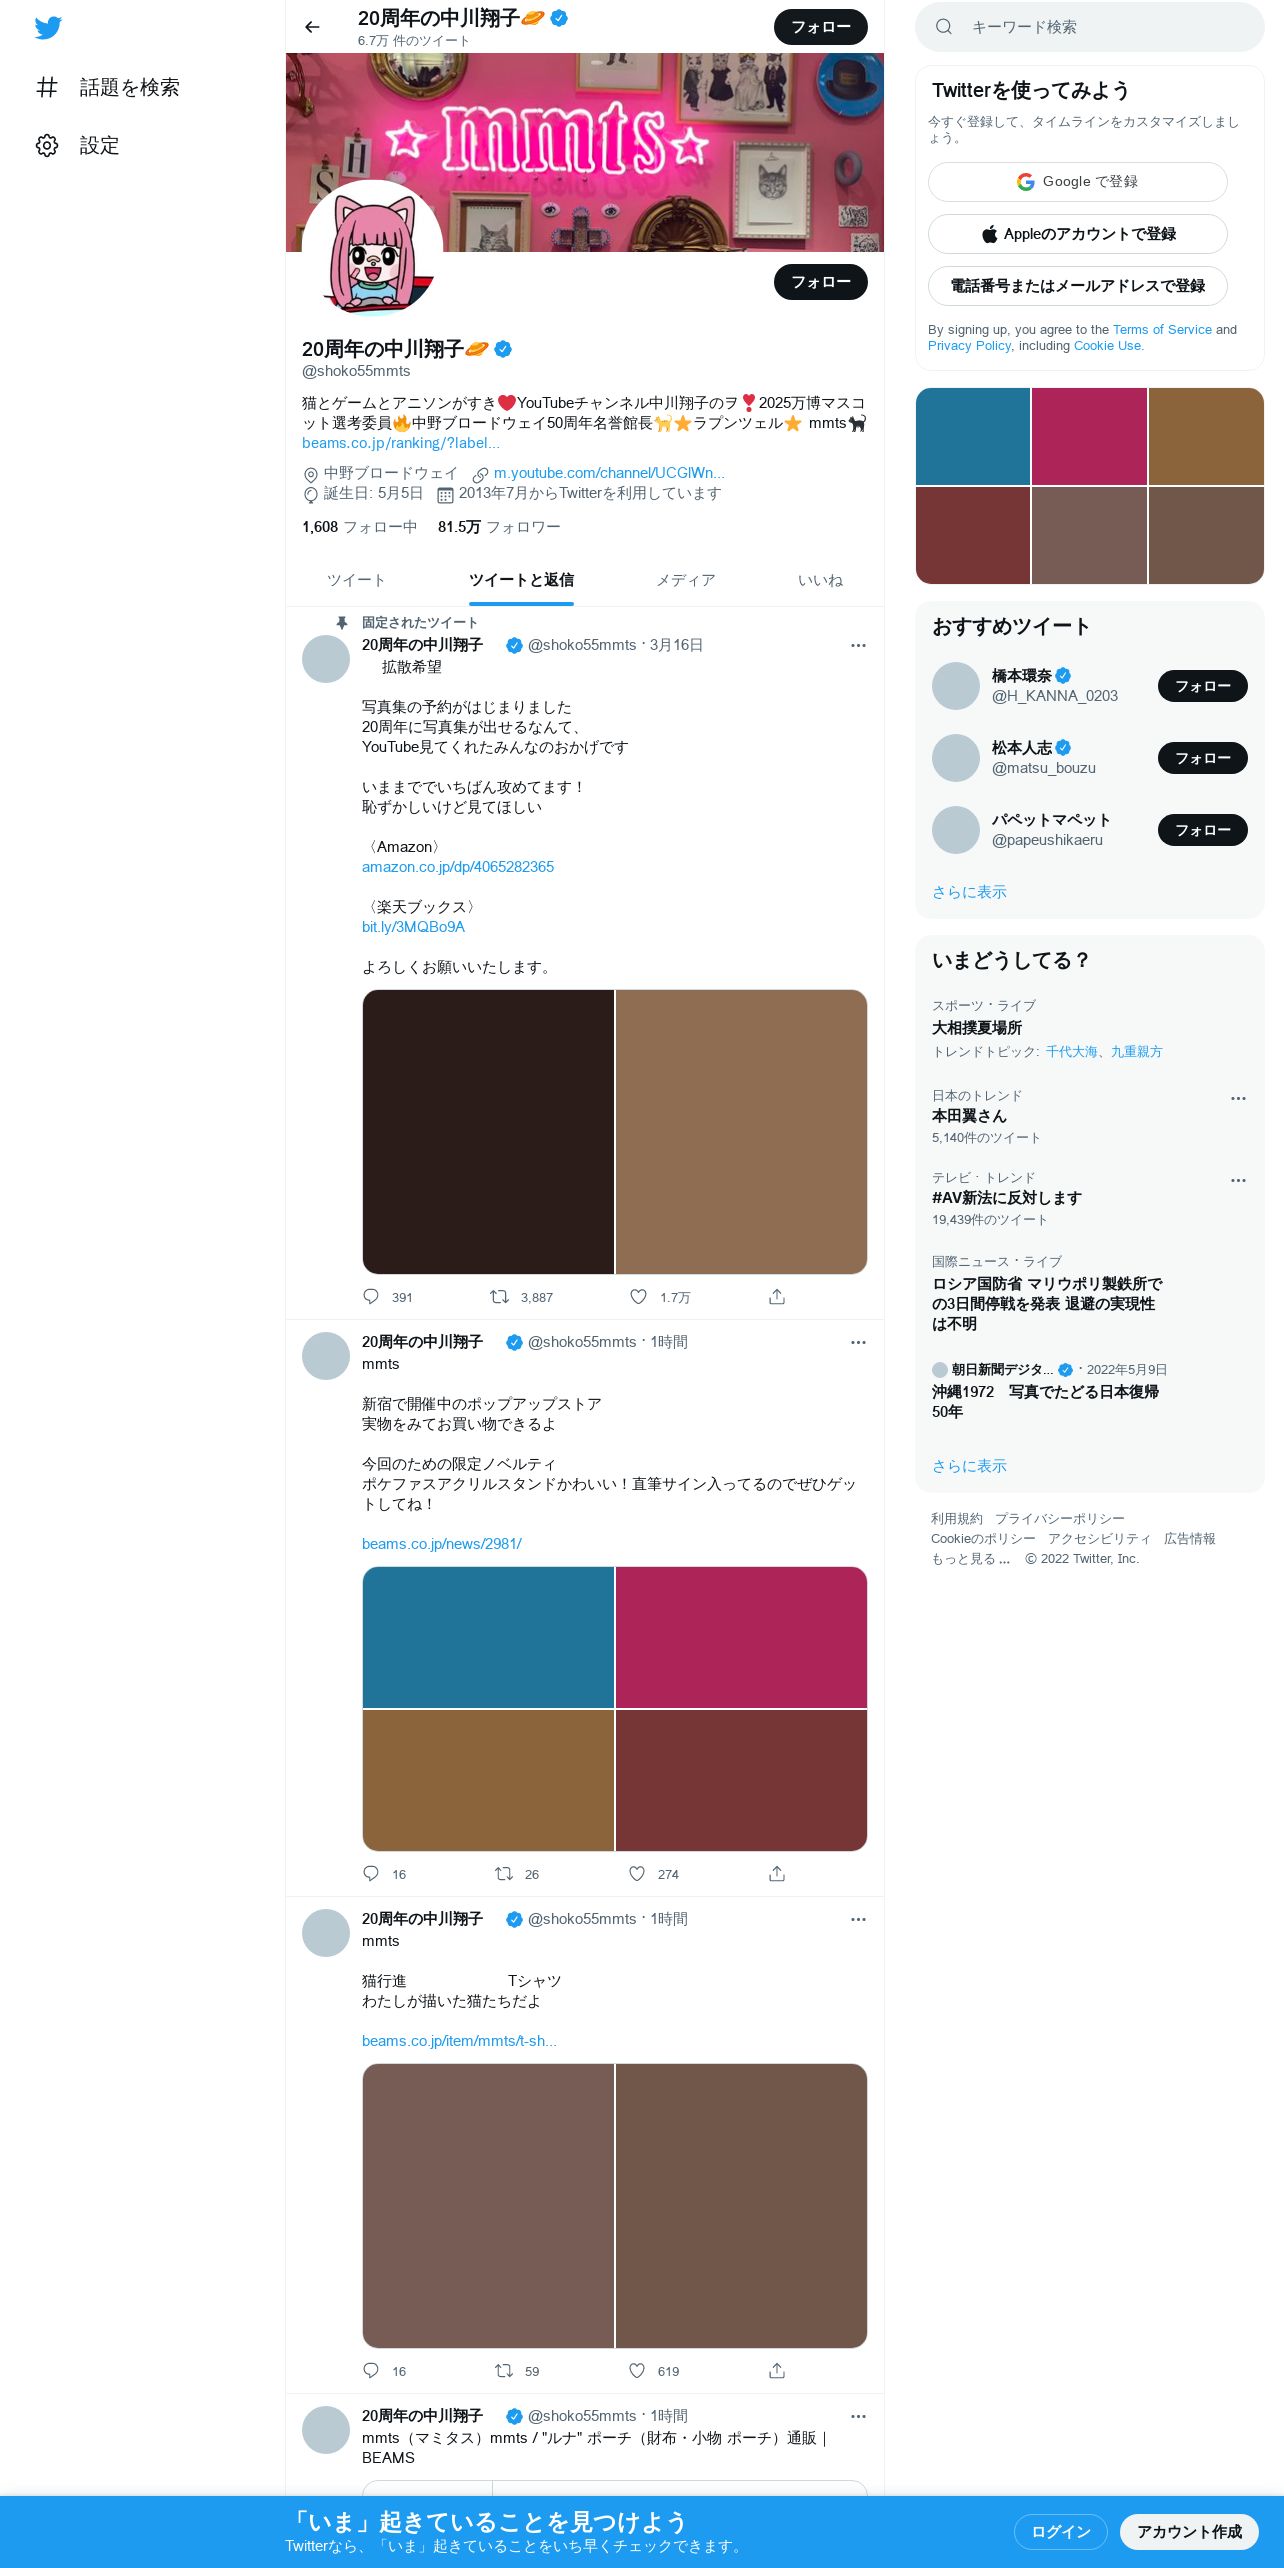1284x2568 pixels.
Task: Open the teal image in popup store tweet
Action: pyautogui.click(x=488, y=1637)
